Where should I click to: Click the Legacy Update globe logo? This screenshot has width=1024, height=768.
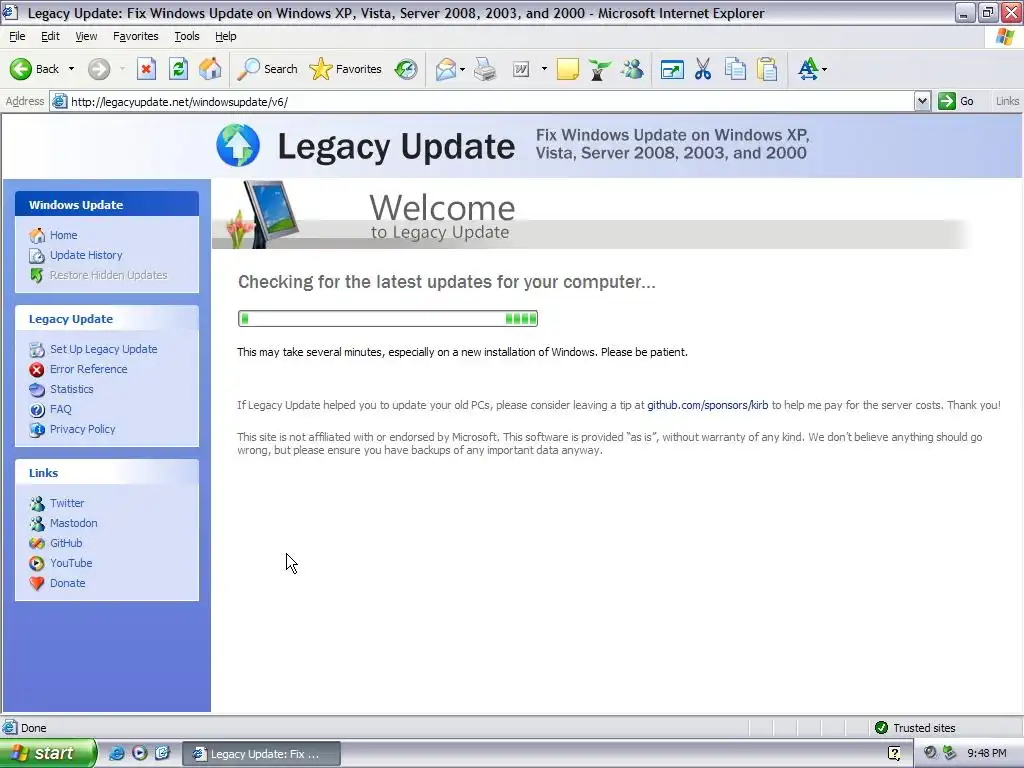(x=238, y=145)
